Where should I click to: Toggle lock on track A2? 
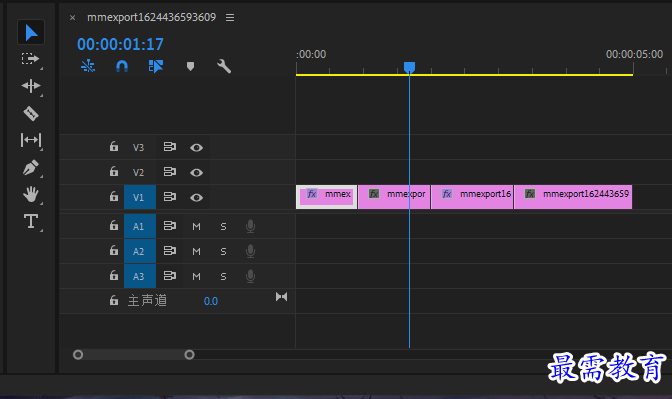(x=114, y=250)
